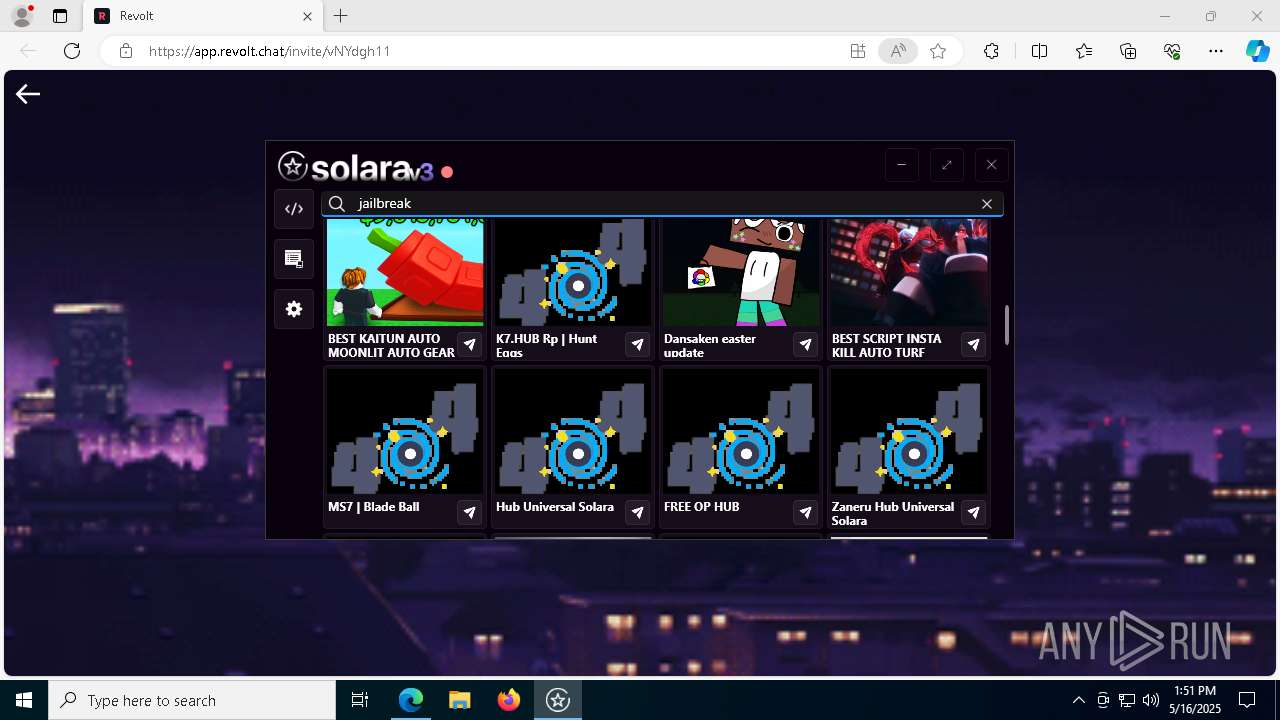The width and height of the screenshot is (1280, 720).
Task: Open K7.HUB Rp thumbnail
Action: (x=573, y=272)
